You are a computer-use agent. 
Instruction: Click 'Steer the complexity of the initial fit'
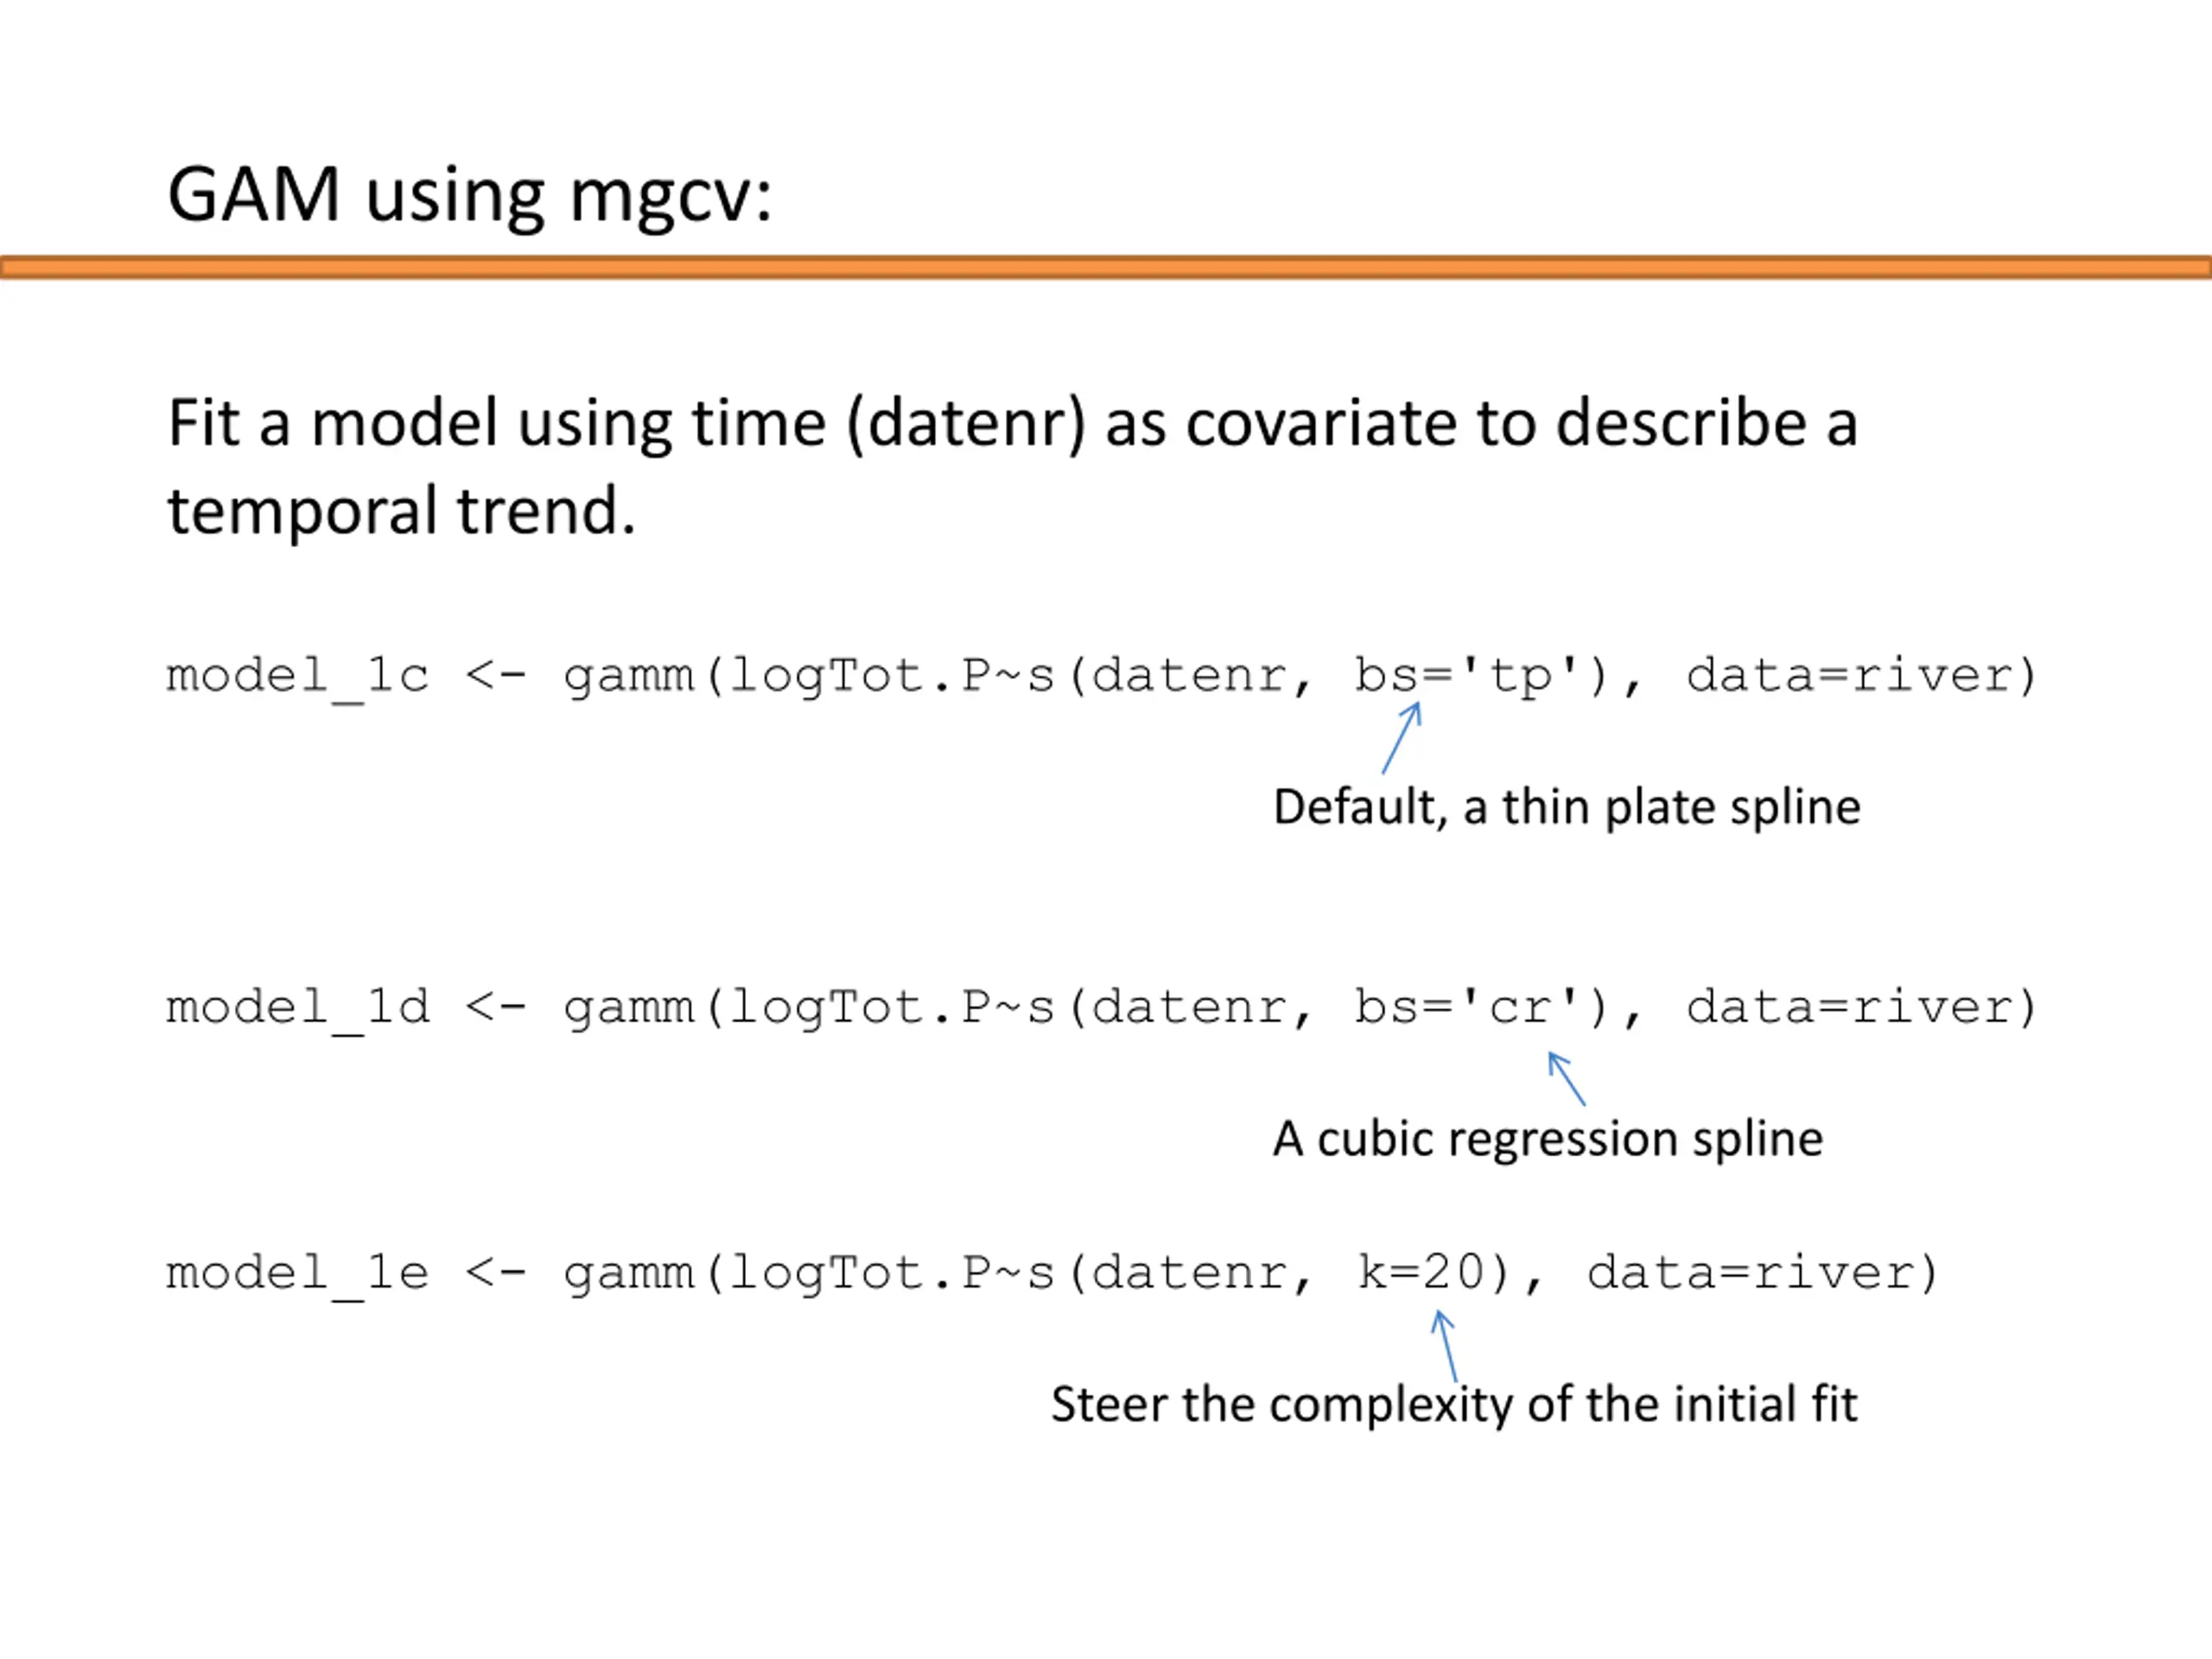1454,1405
